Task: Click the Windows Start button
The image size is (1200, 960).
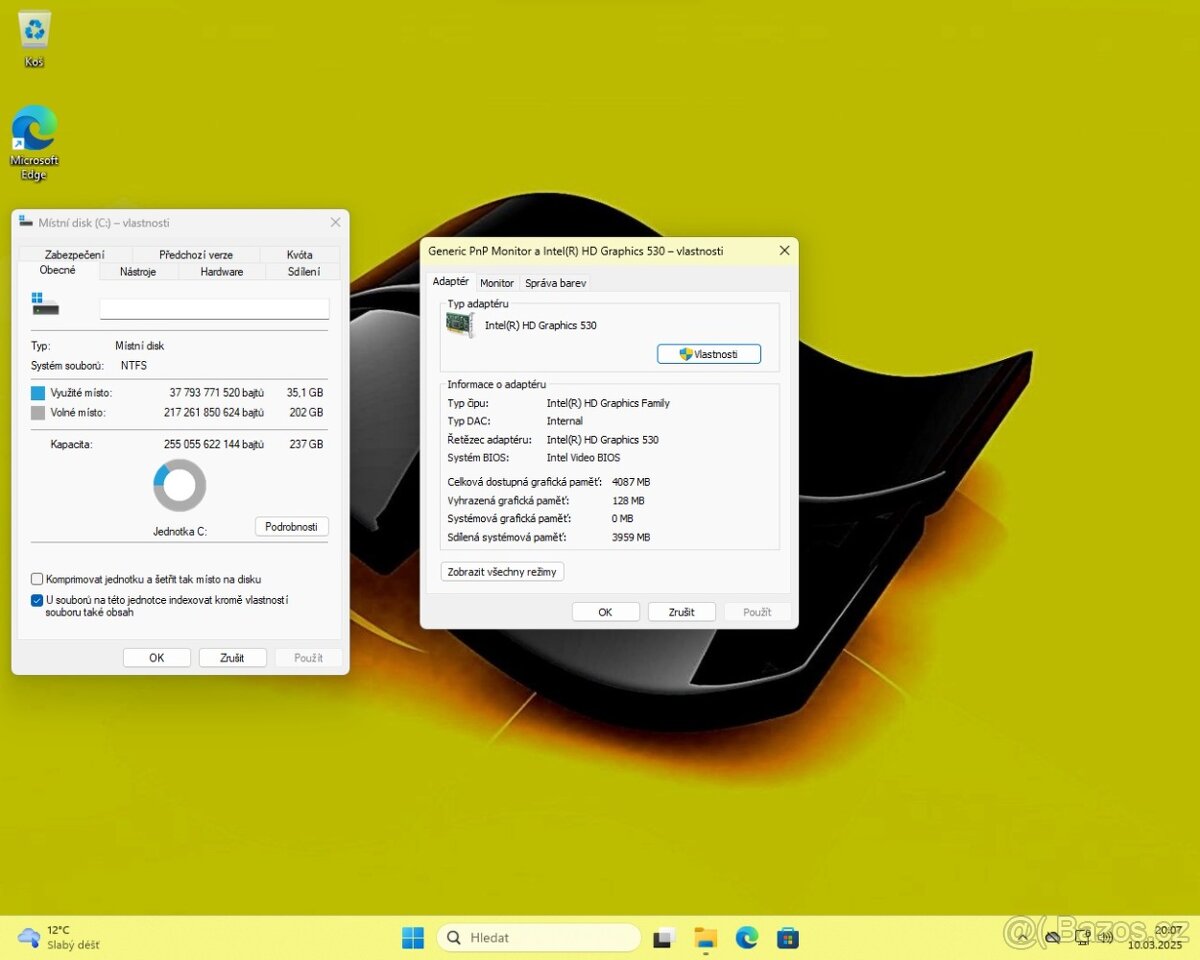Action: point(413,938)
